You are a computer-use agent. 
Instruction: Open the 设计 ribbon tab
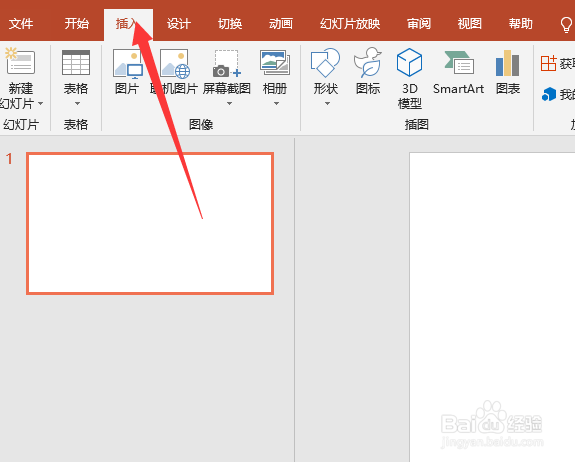pos(179,24)
